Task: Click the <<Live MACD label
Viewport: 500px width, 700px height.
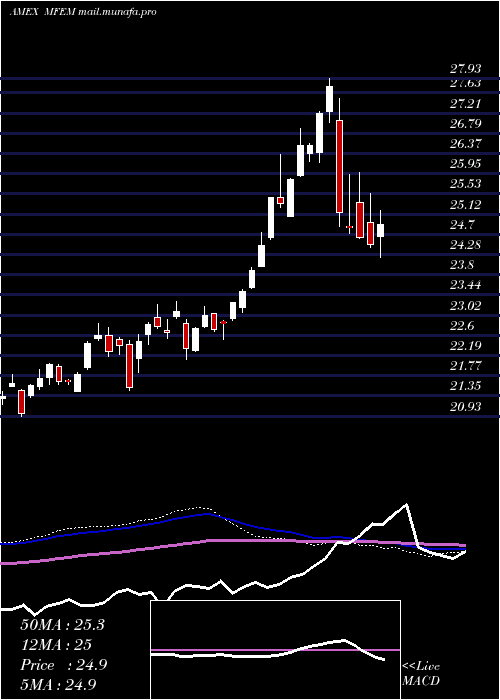Action: click(421, 674)
